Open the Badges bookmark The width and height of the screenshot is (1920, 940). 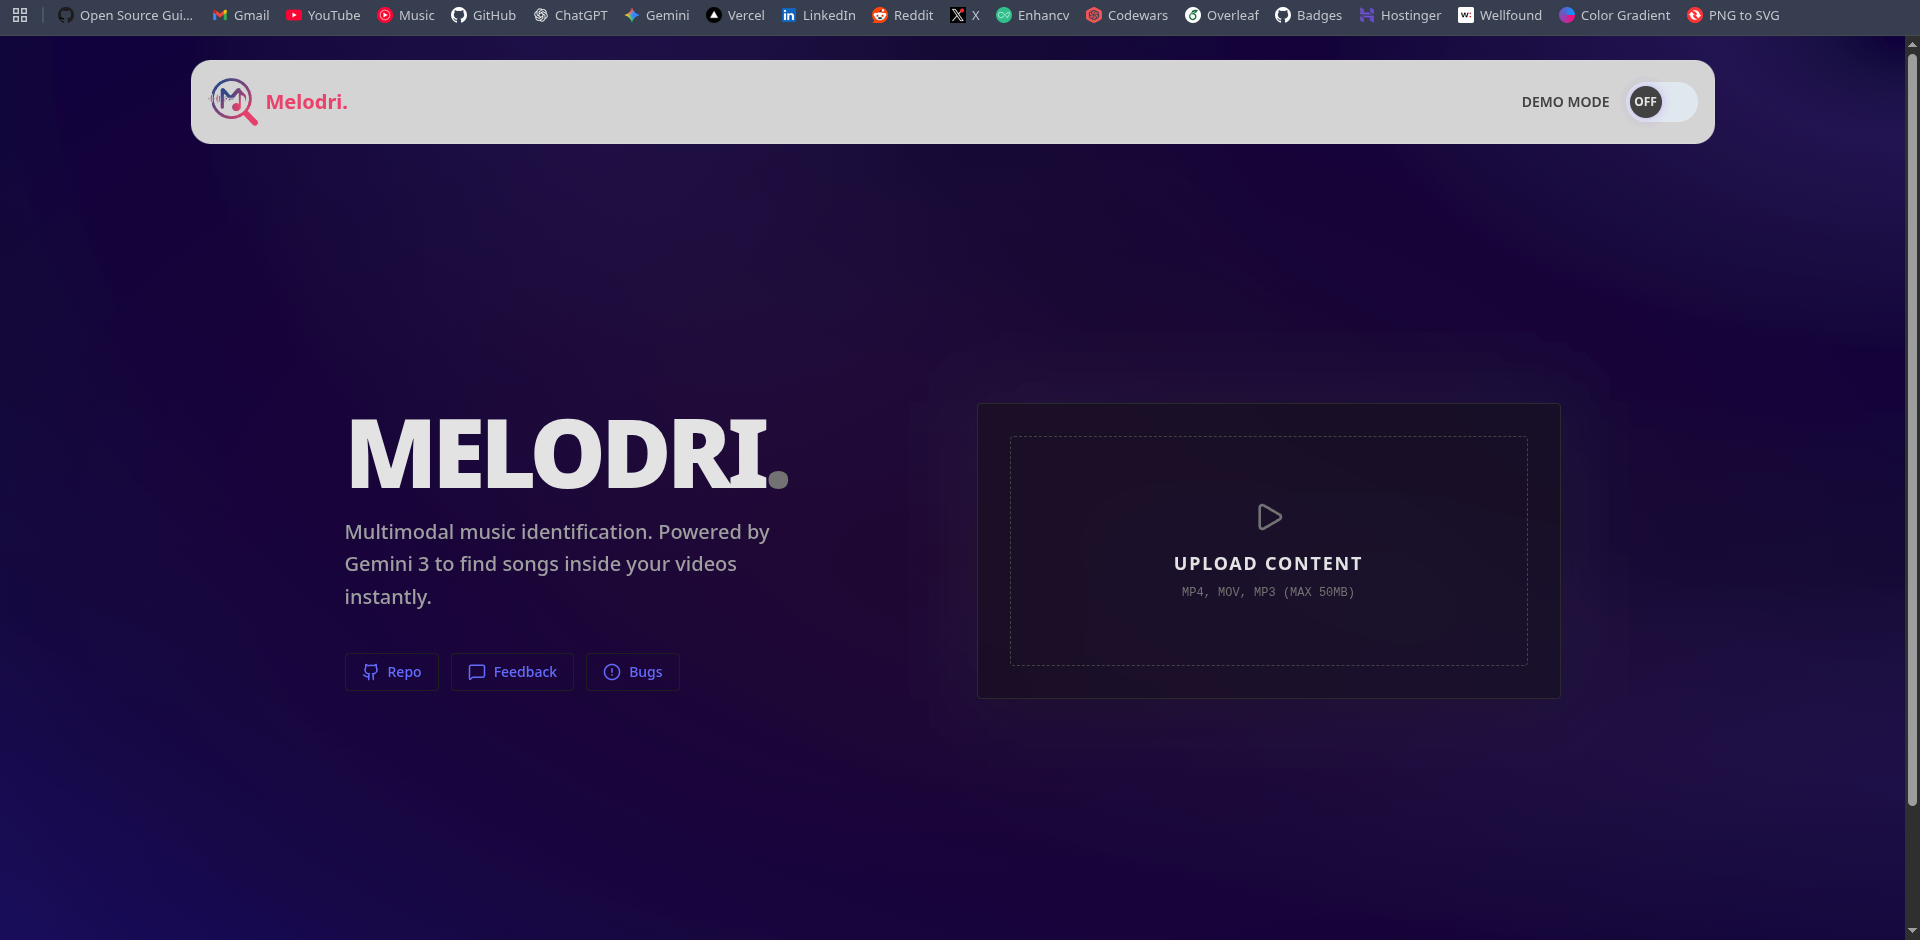[x=1309, y=15]
